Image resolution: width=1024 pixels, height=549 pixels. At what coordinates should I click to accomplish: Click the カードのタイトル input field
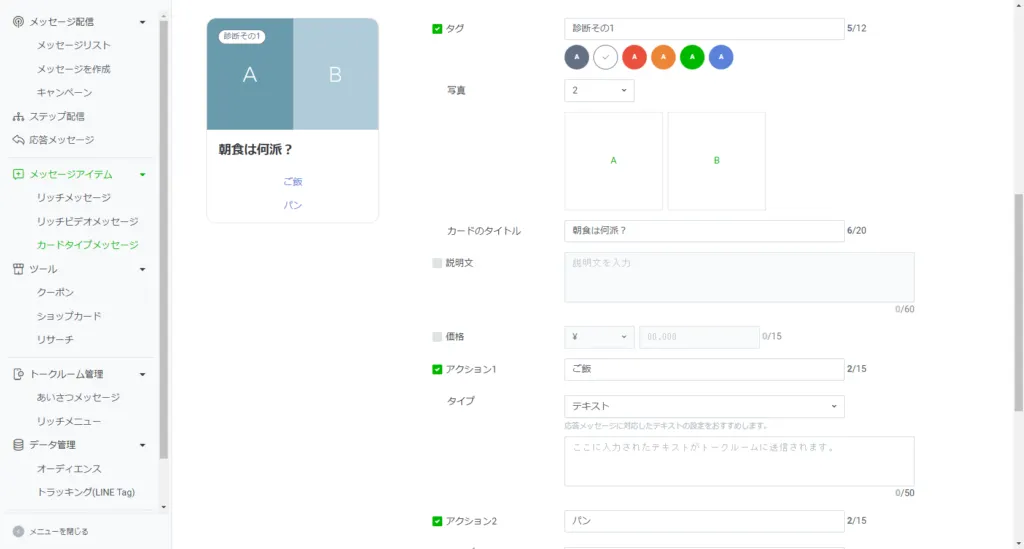703,231
